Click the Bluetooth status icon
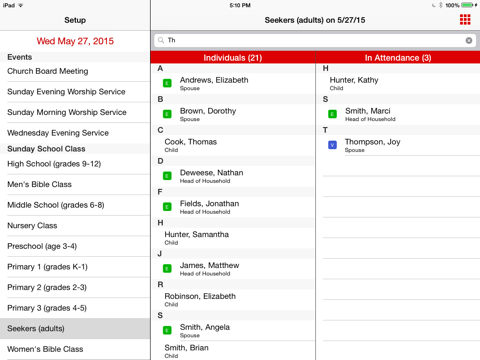The height and width of the screenshot is (360, 480). click(441, 5)
